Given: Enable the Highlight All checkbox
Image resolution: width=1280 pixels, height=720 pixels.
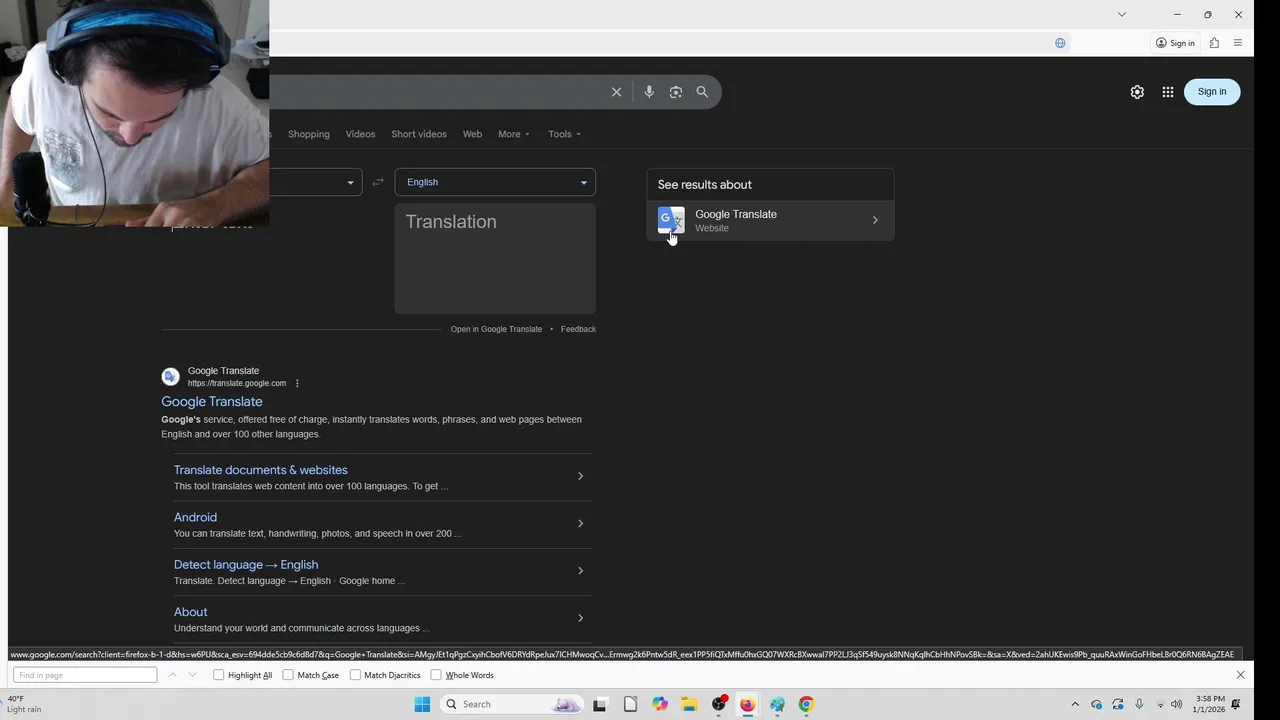Looking at the screenshot, I should pyautogui.click(x=218, y=675).
